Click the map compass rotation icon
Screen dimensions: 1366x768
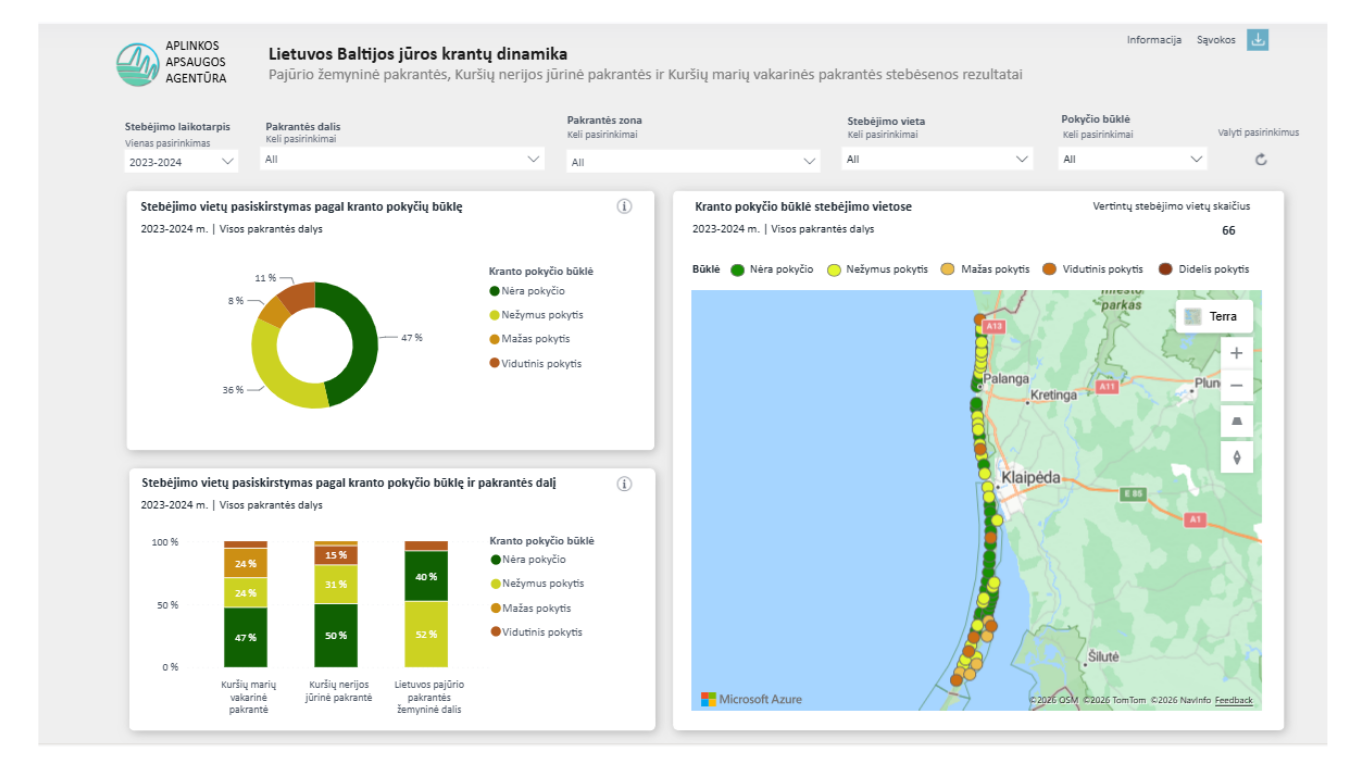coord(1237,457)
